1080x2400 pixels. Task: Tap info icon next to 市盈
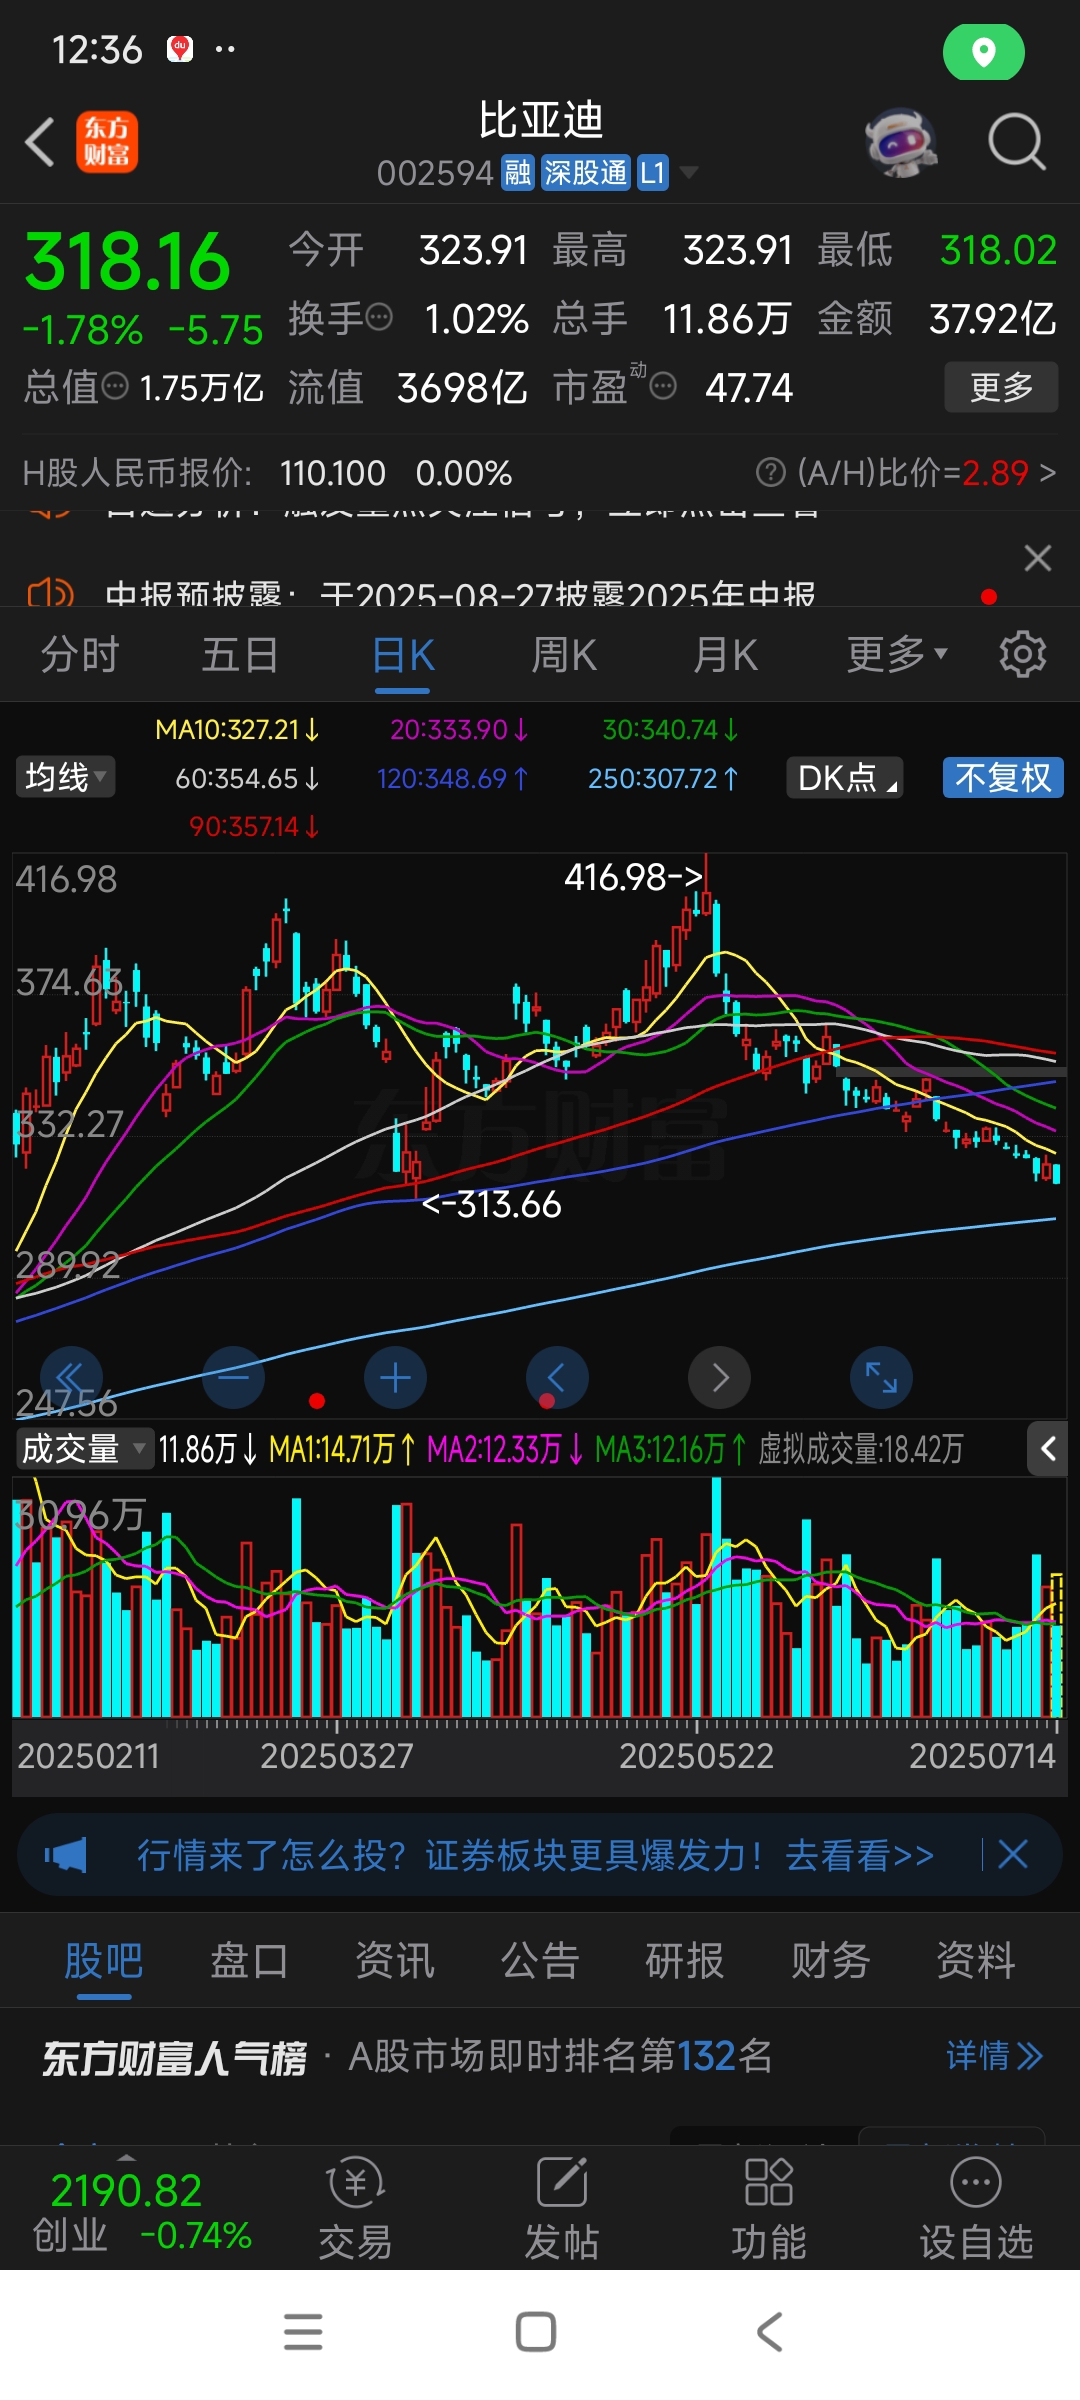663,386
